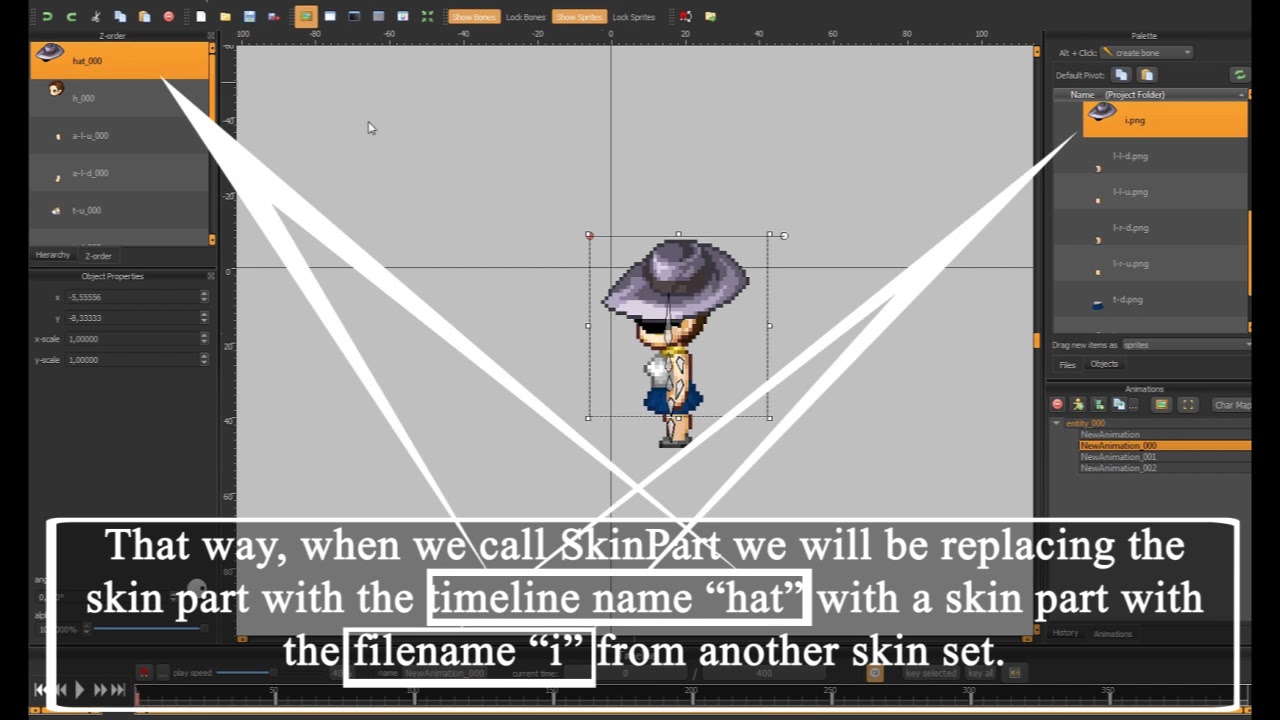Click the green picture icon in Animations
This screenshot has width=1280, height=720.
(1161, 405)
